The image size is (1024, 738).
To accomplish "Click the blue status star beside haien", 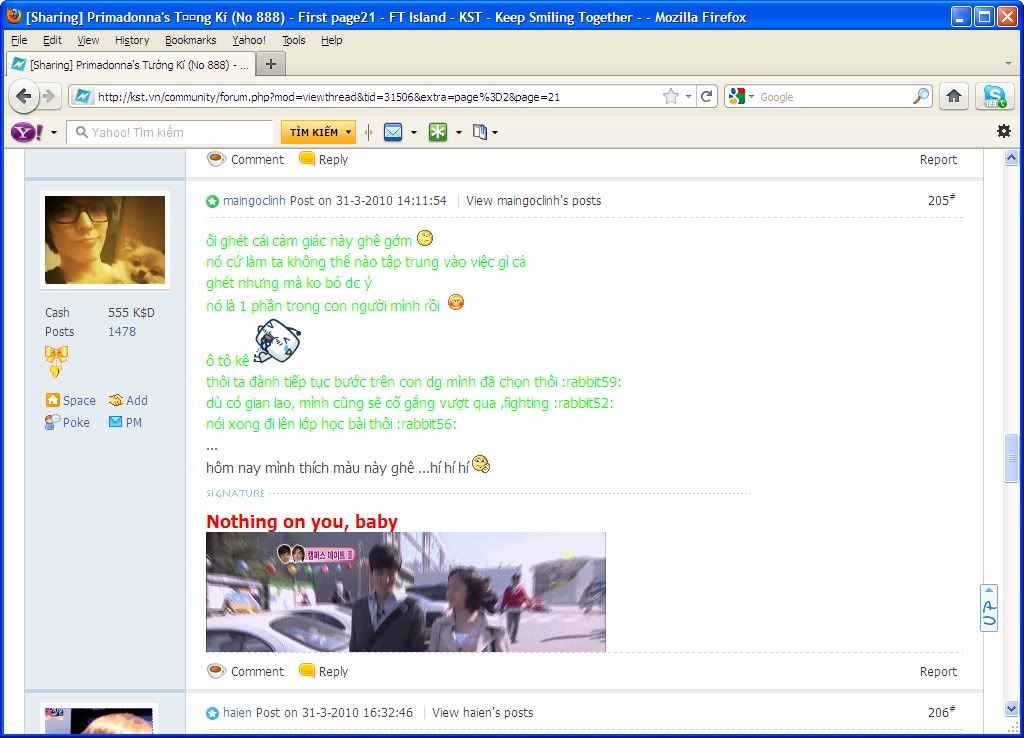I will [x=212, y=713].
